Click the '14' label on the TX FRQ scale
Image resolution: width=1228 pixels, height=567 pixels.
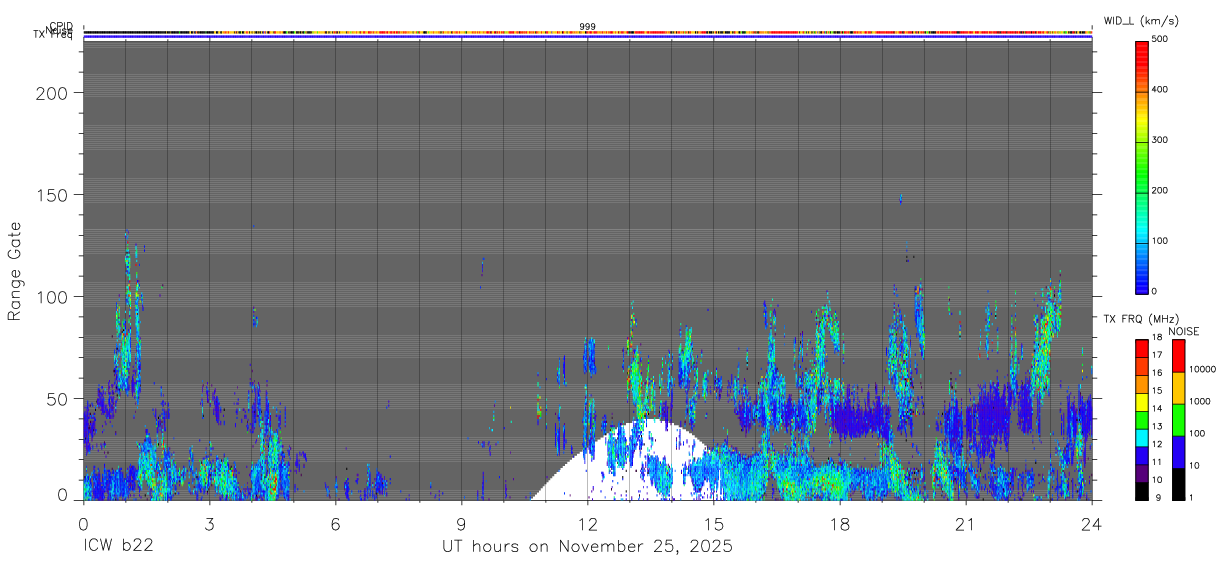(1157, 409)
